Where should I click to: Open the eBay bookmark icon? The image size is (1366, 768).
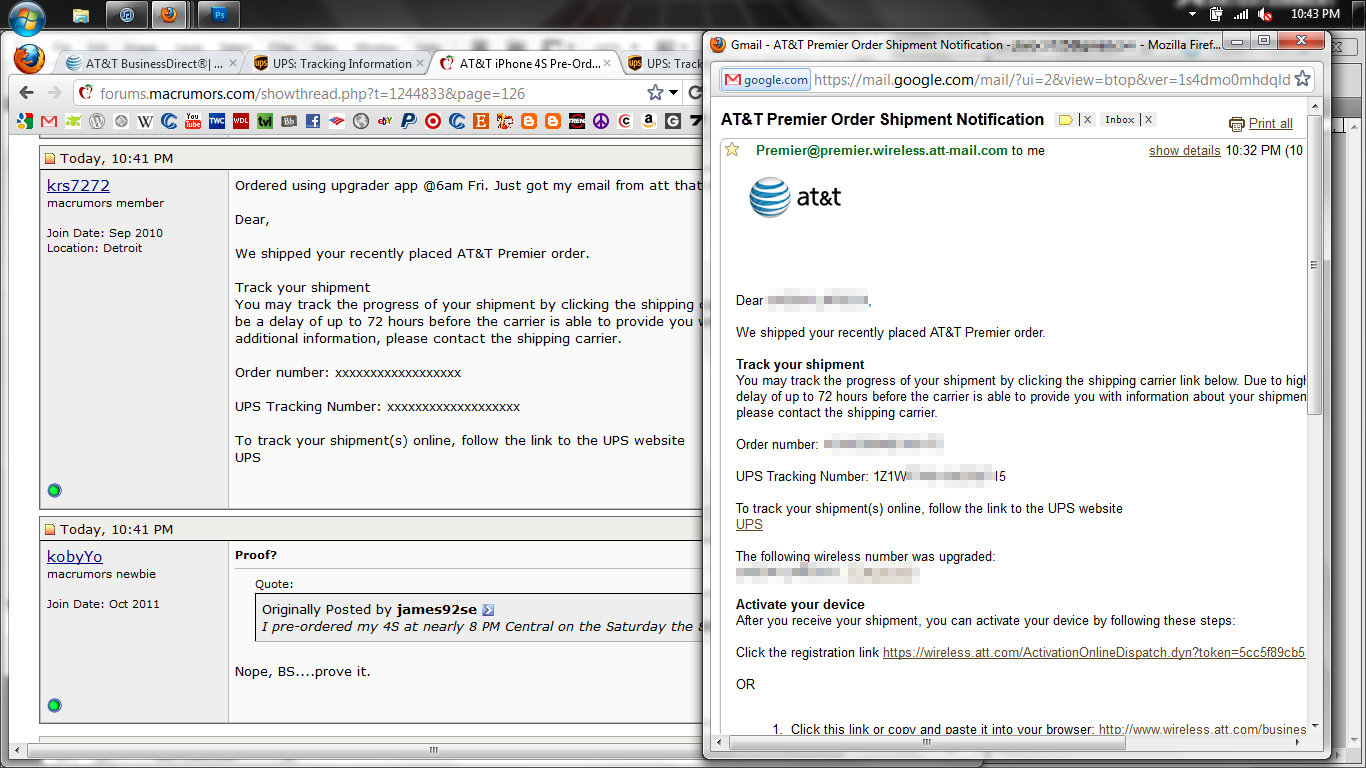384,121
